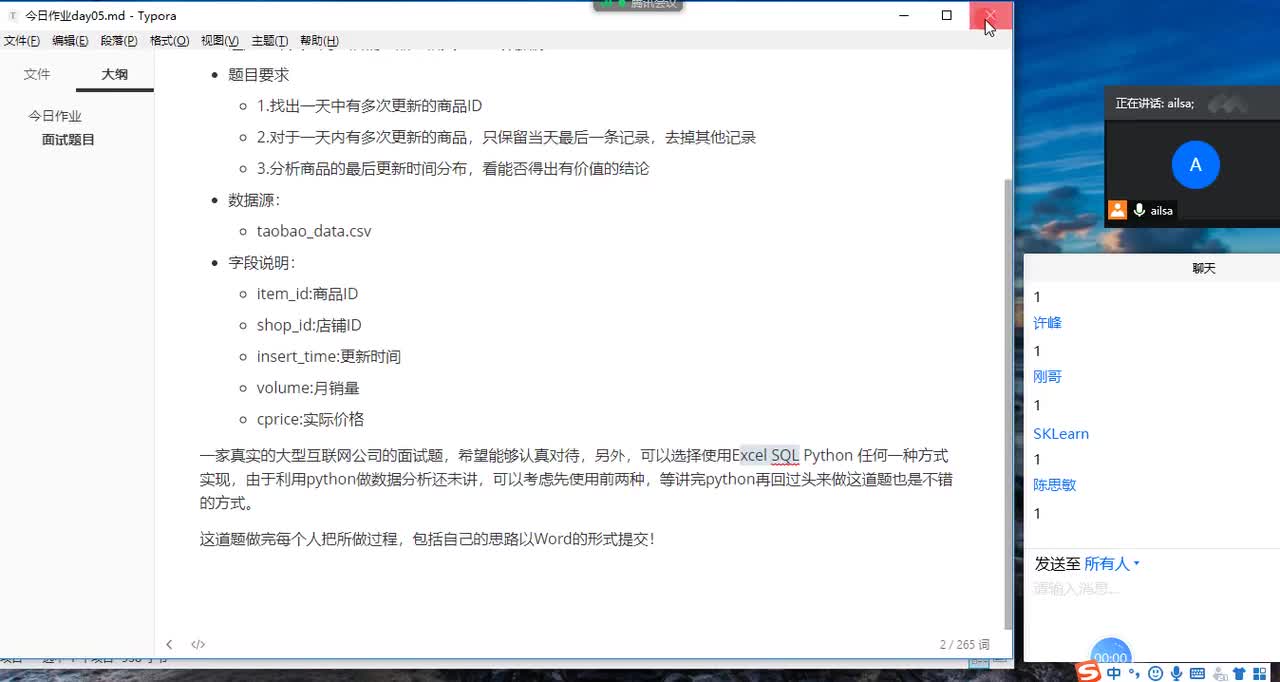Go to 今日作业 heading in outline
Image resolution: width=1280 pixels, height=682 pixels.
point(55,116)
